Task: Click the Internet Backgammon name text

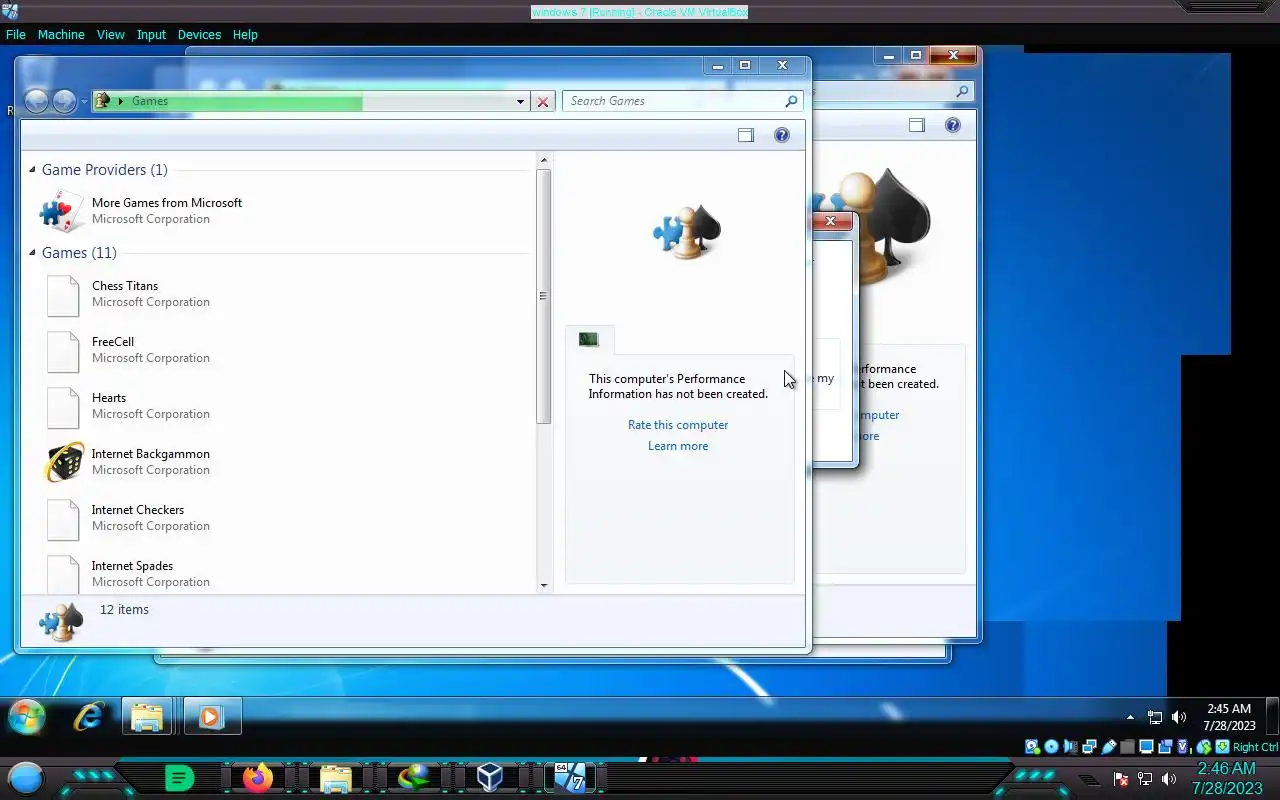Action: click(x=151, y=454)
